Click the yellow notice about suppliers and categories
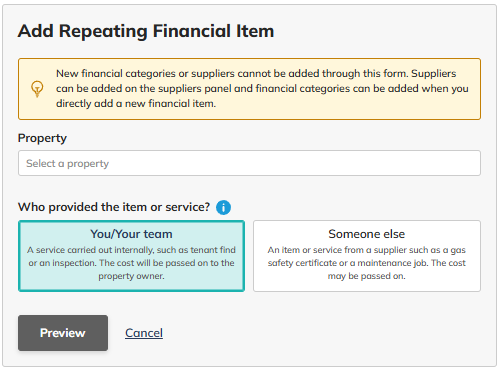The height and width of the screenshot is (369, 500). pos(249,89)
